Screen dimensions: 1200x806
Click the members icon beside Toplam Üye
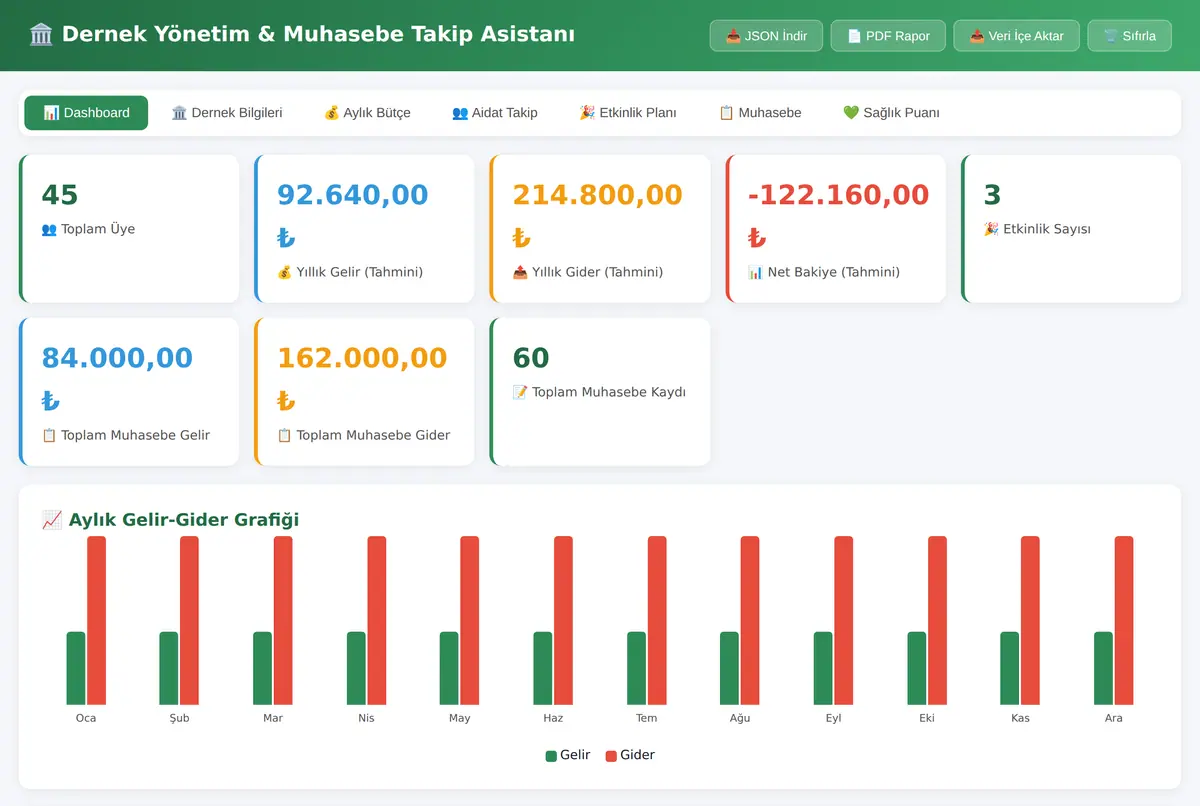coord(49,229)
